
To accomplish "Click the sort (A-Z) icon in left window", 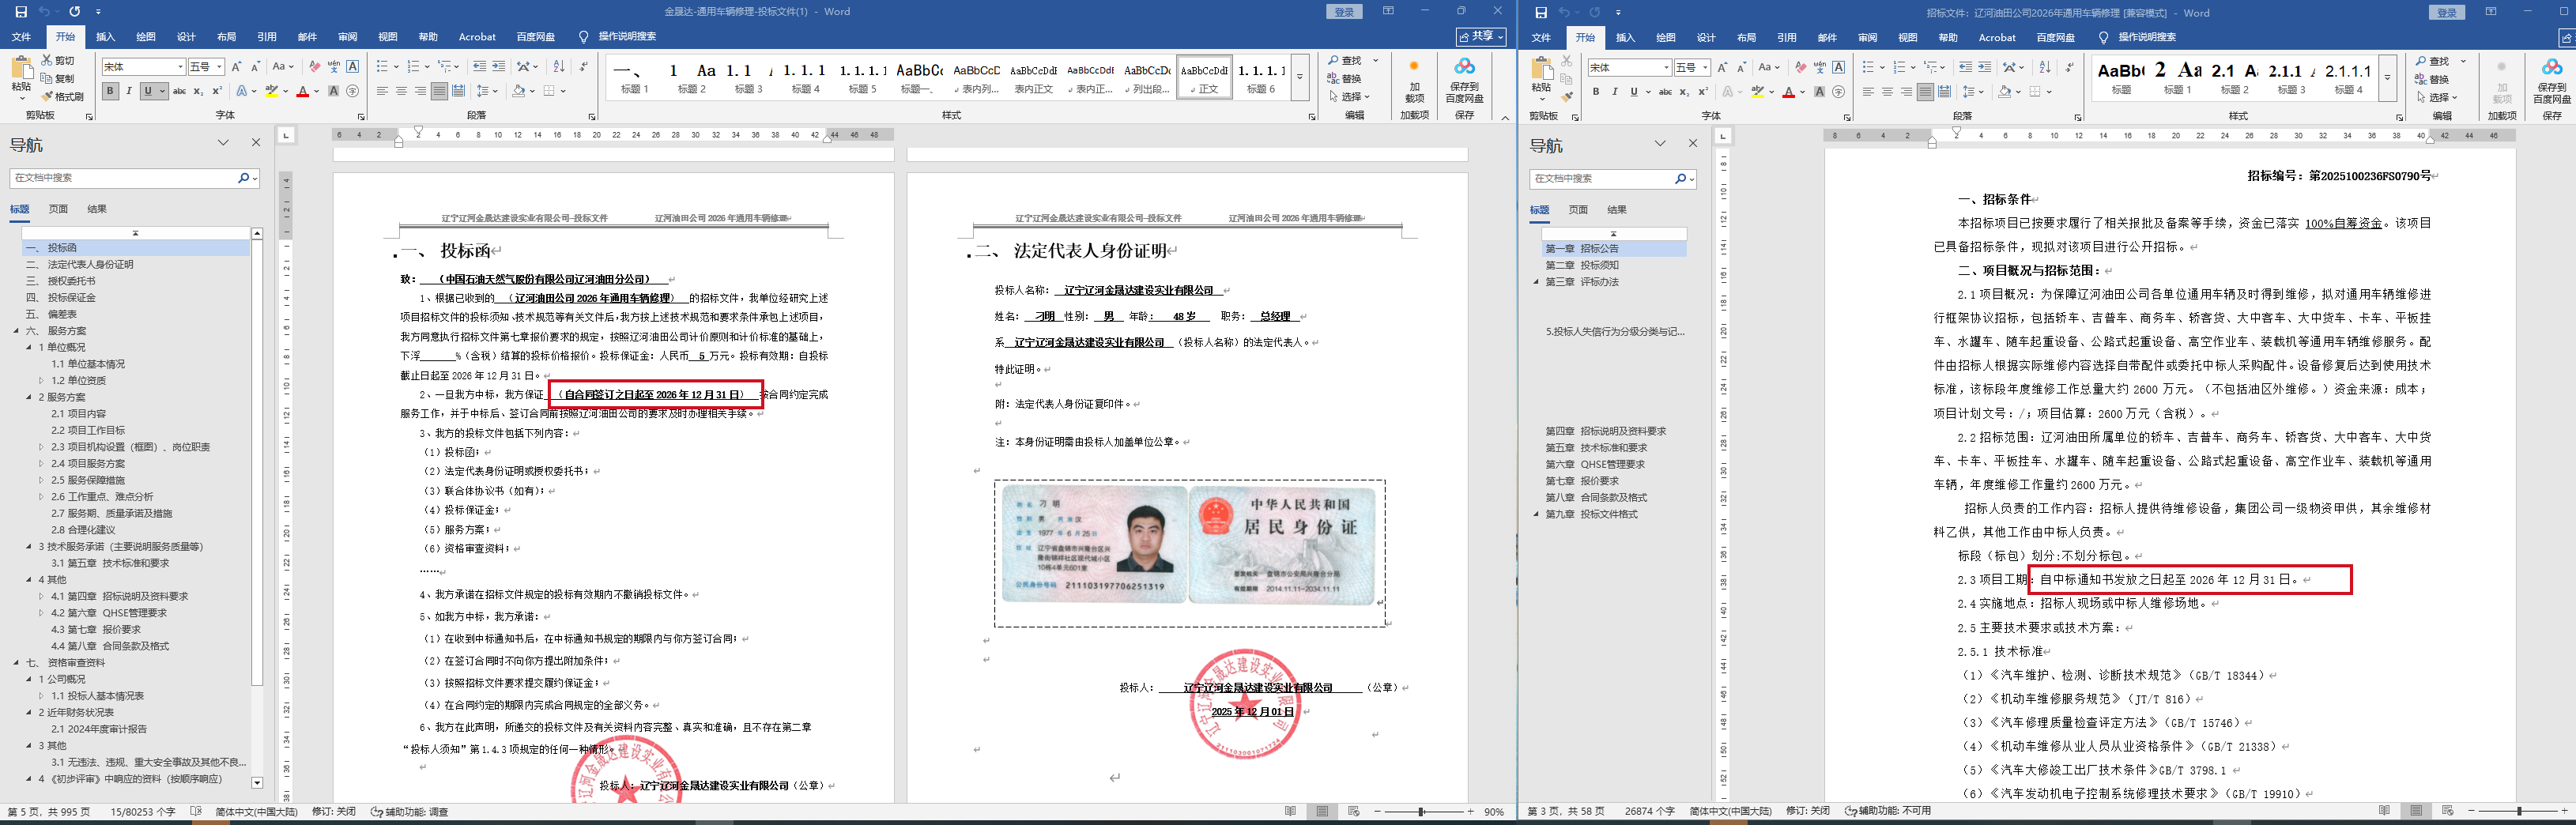I will point(559,67).
